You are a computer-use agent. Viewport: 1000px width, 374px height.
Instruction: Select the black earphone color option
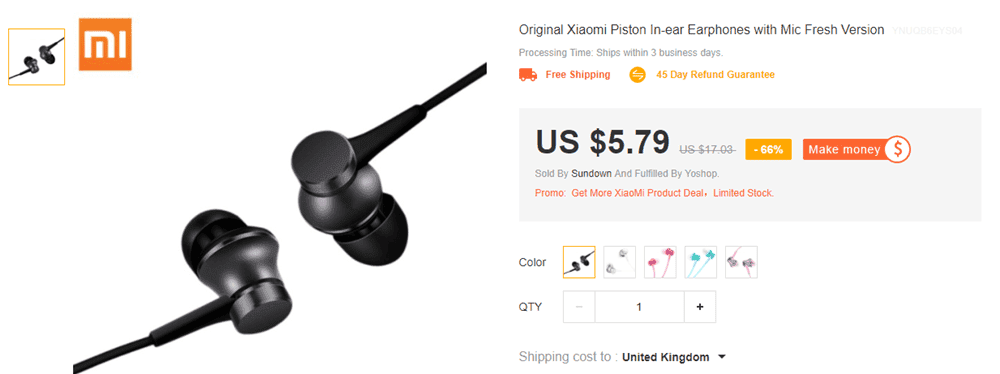579,262
